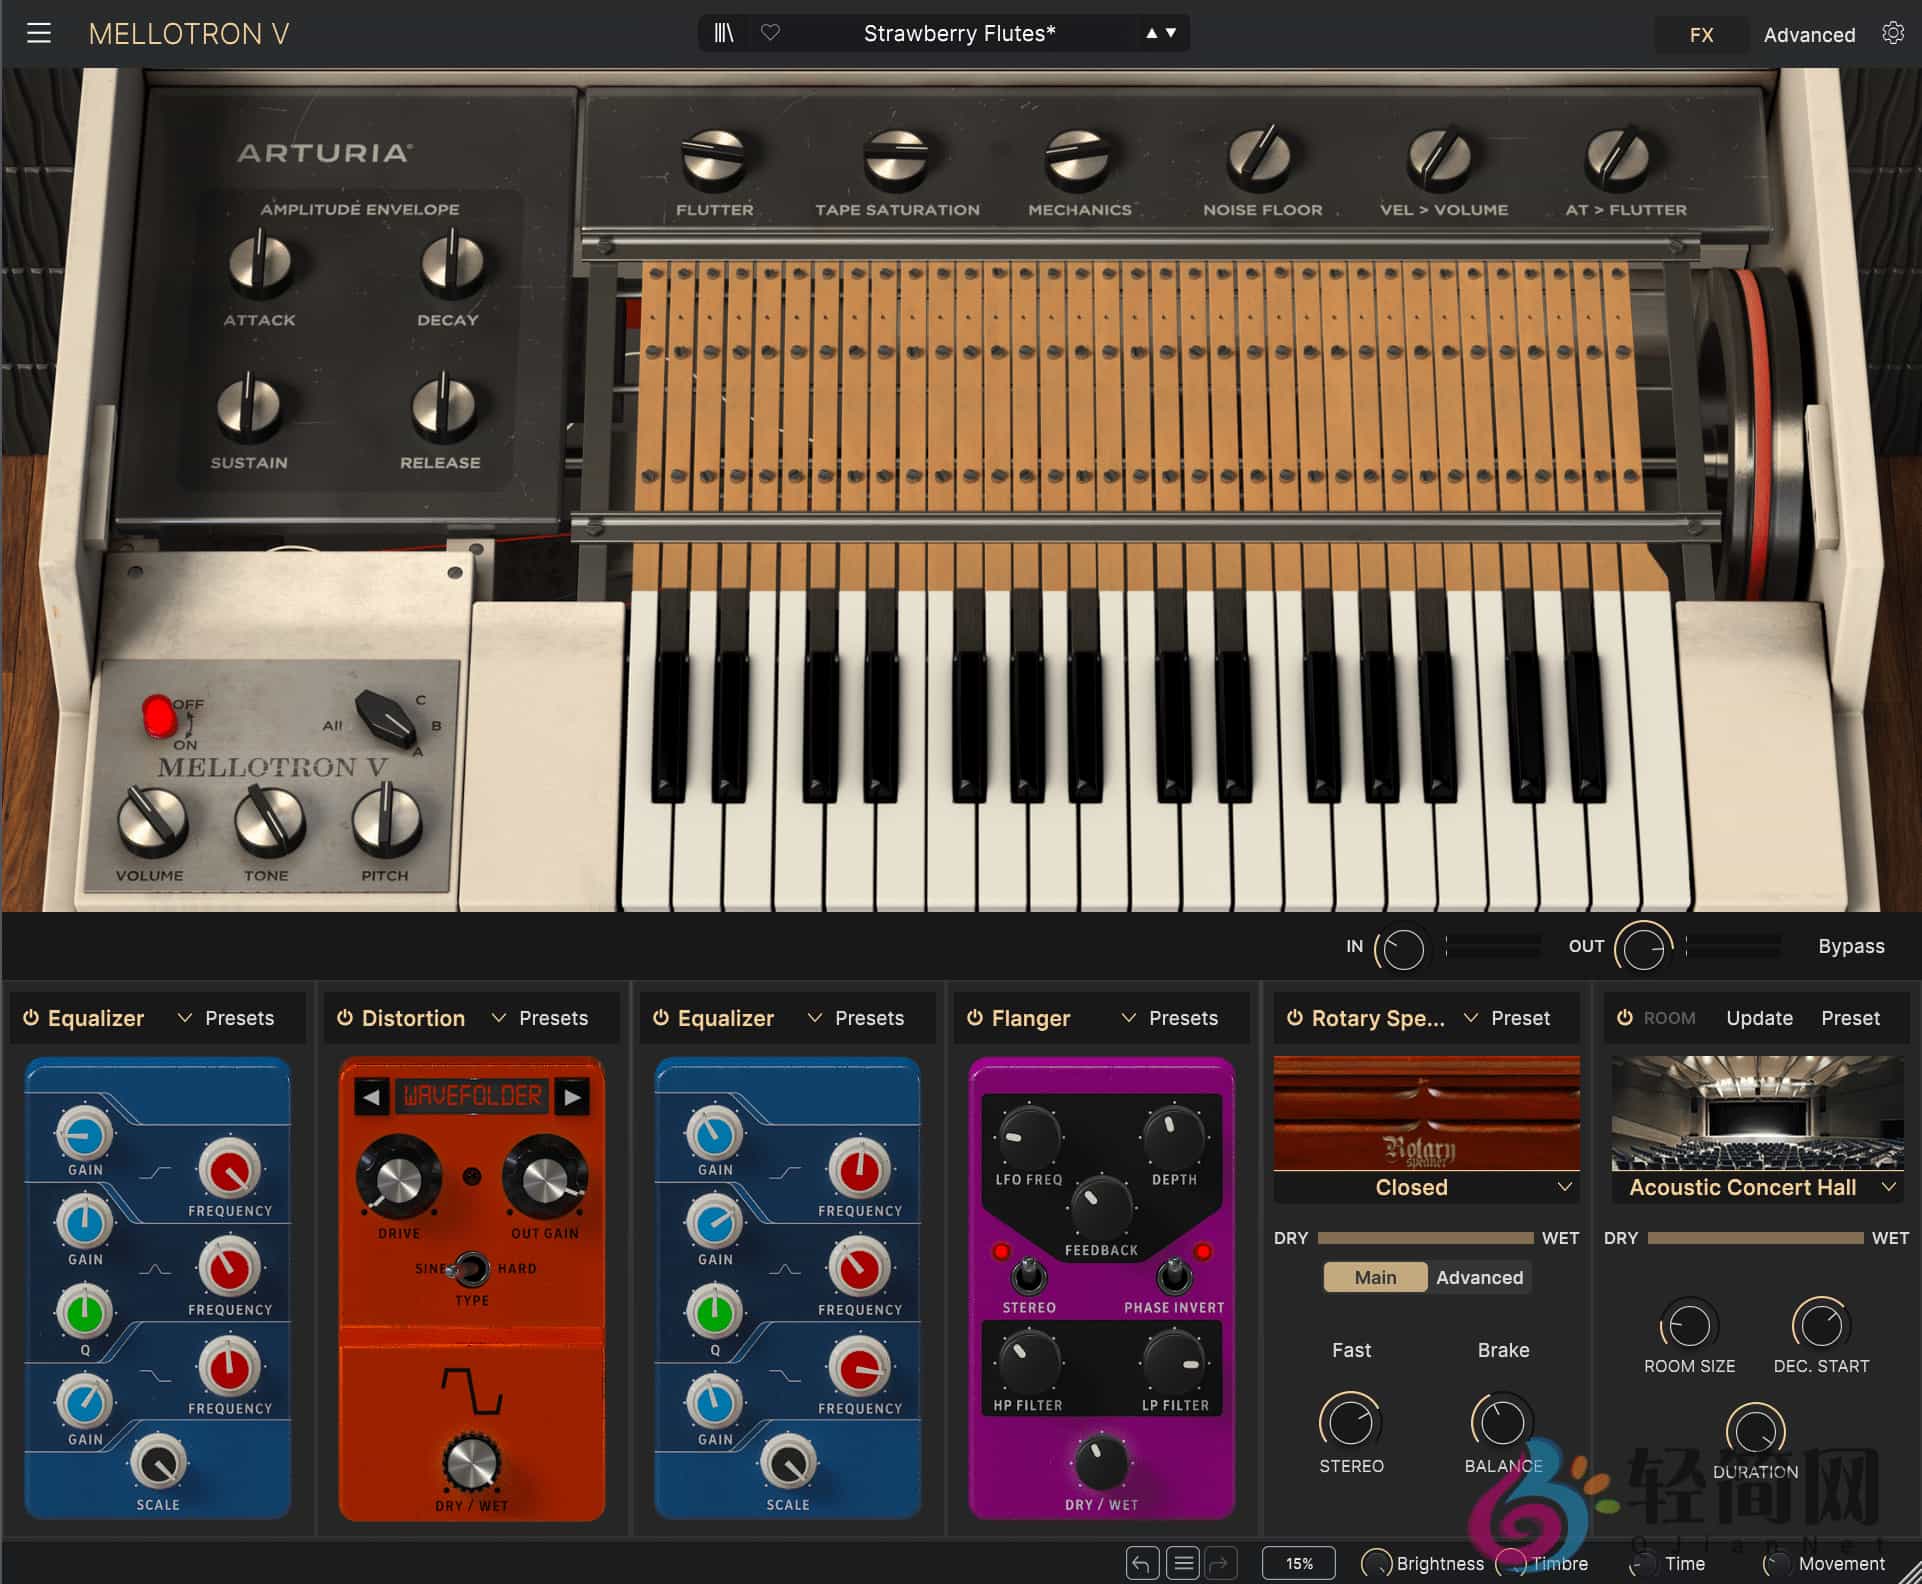Toggle the Distortion effect power switch
Viewport: 1922px width, 1584px height.
tap(345, 1017)
